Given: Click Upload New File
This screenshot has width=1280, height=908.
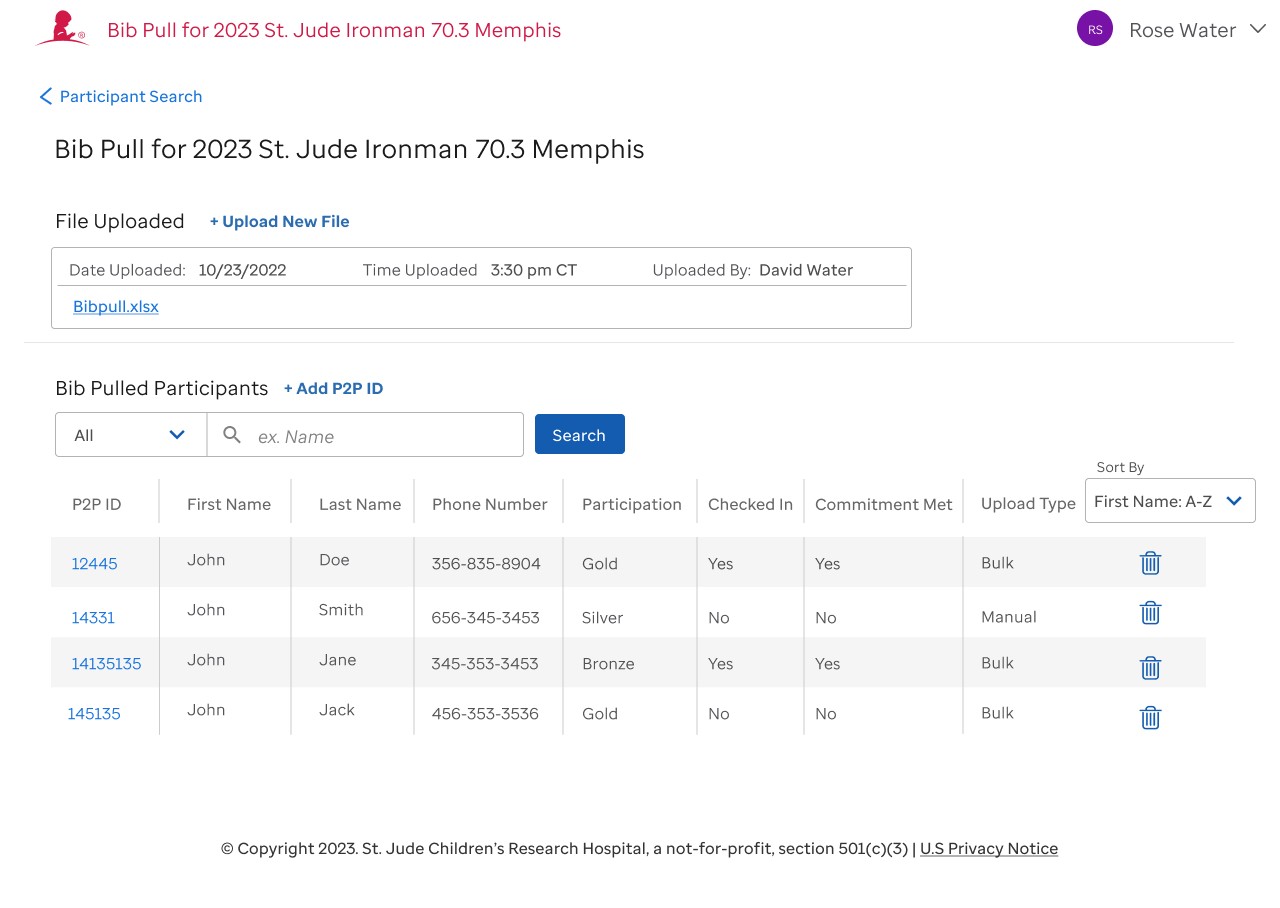Looking at the screenshot, I should point(279,221).
